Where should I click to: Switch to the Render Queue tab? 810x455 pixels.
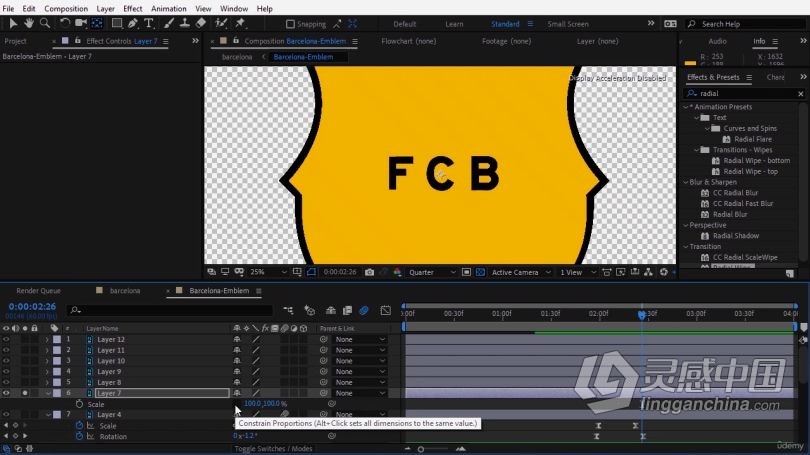click(38, 291)
